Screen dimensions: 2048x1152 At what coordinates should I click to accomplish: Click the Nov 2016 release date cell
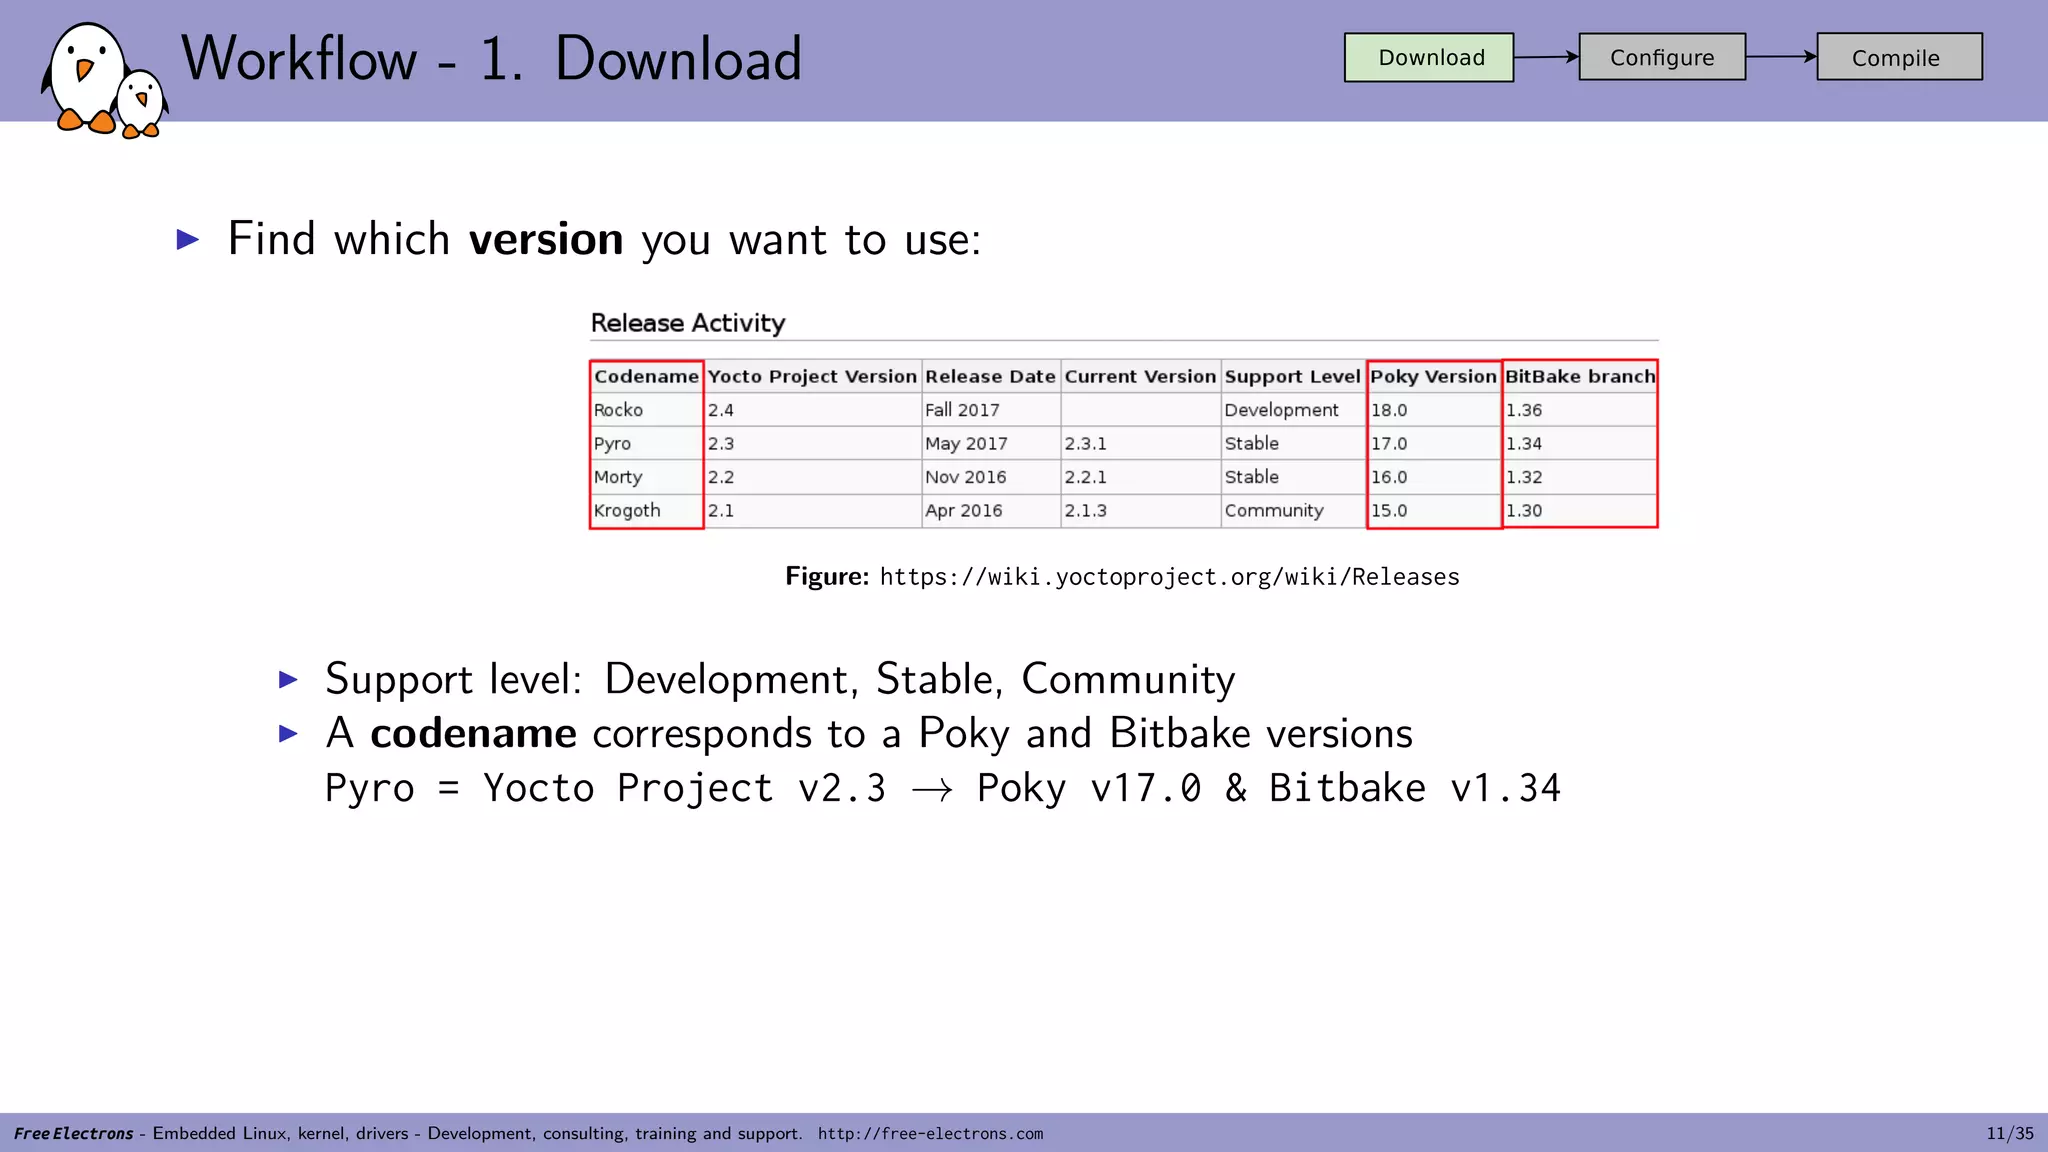pyautogui.click(x=990, y=477)
